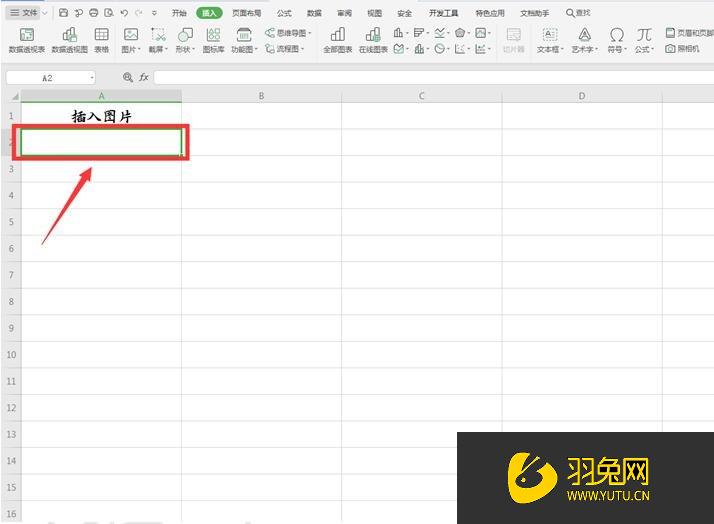Click the Redo arrow icon
This screenshot has width=714, height=524.
click(139, 13)
